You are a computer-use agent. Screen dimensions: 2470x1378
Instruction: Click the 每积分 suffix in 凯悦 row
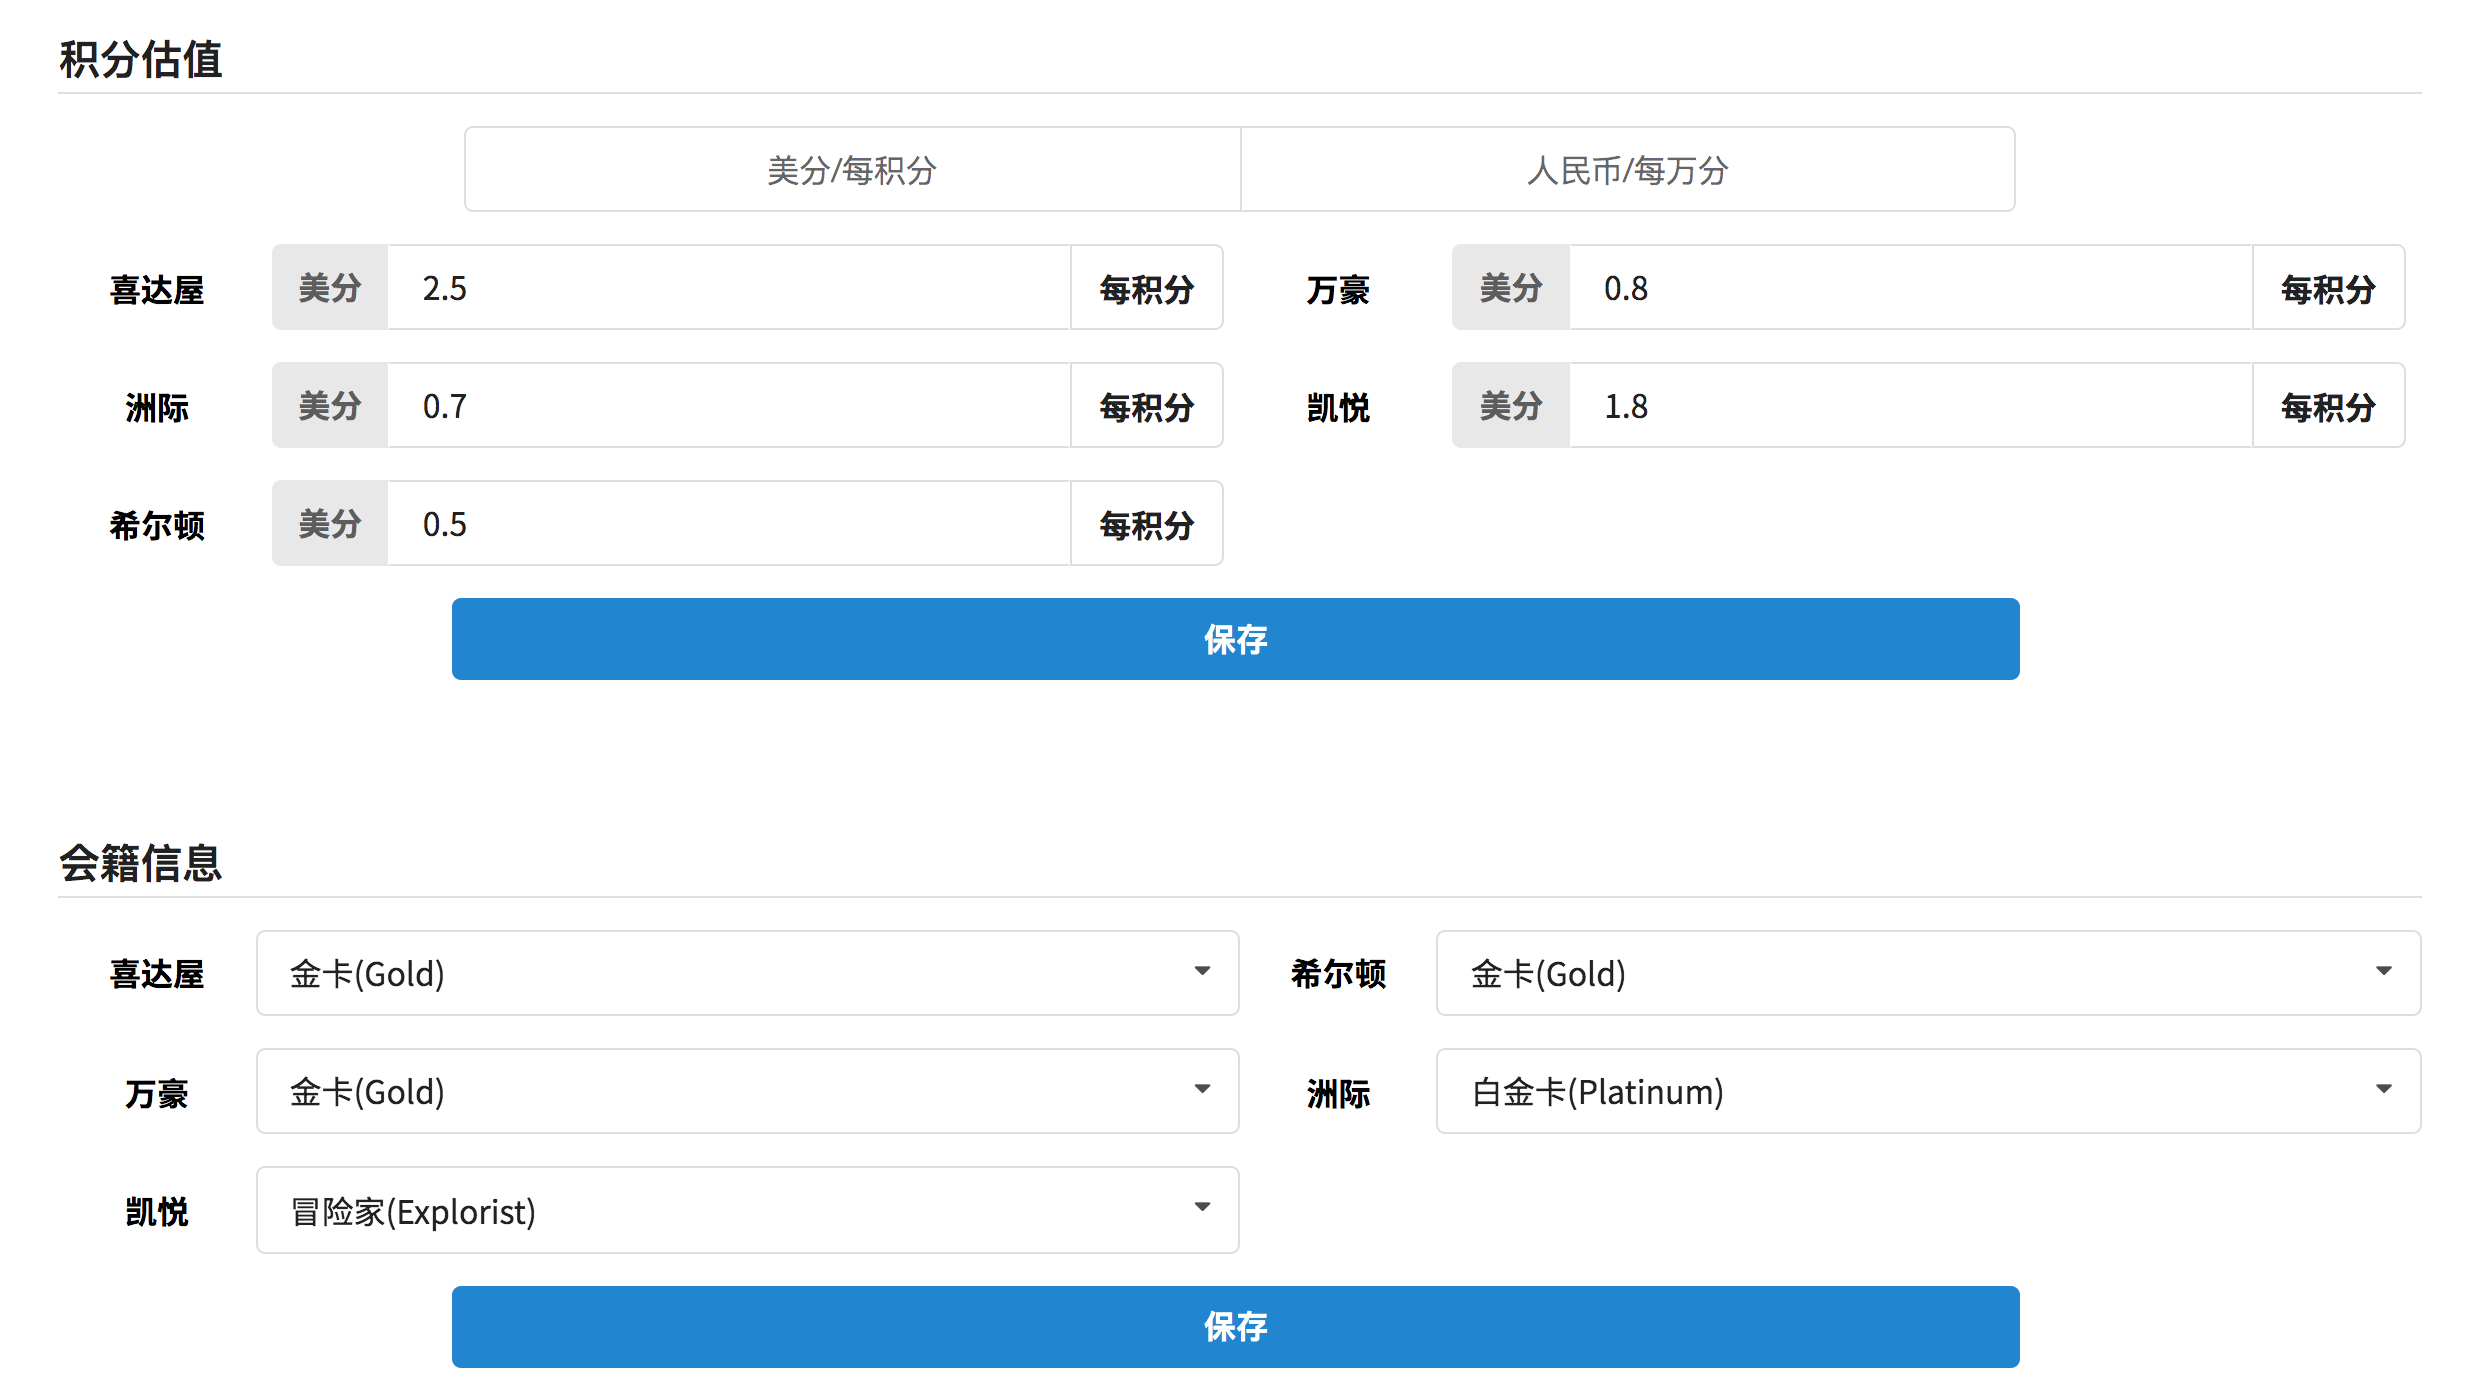[x=2328, y=406]
